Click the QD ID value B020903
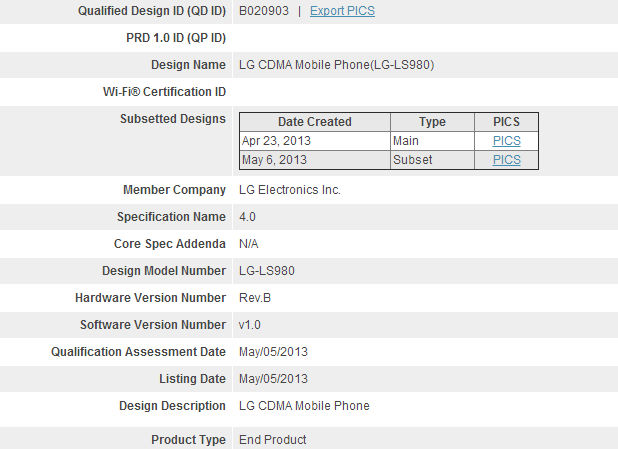The height and width of the screenshot is (449, 618). 263,11
